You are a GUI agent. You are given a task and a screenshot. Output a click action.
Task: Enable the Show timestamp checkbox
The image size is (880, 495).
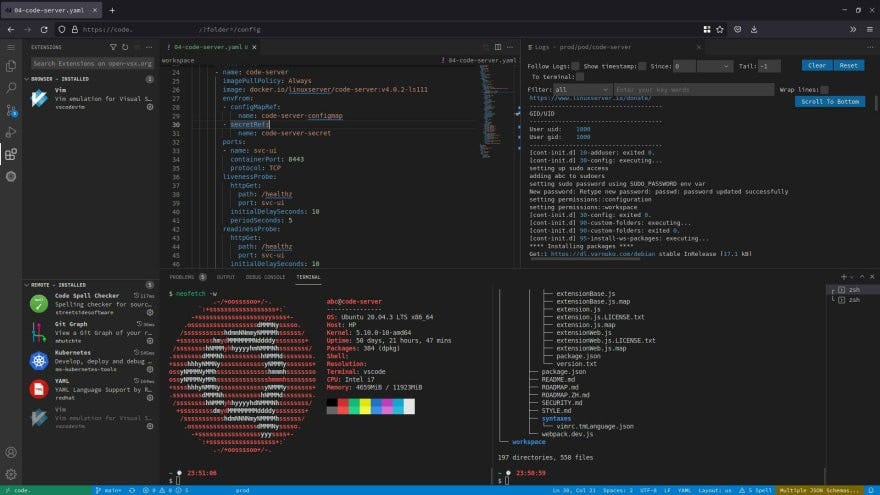pos(642,66)
